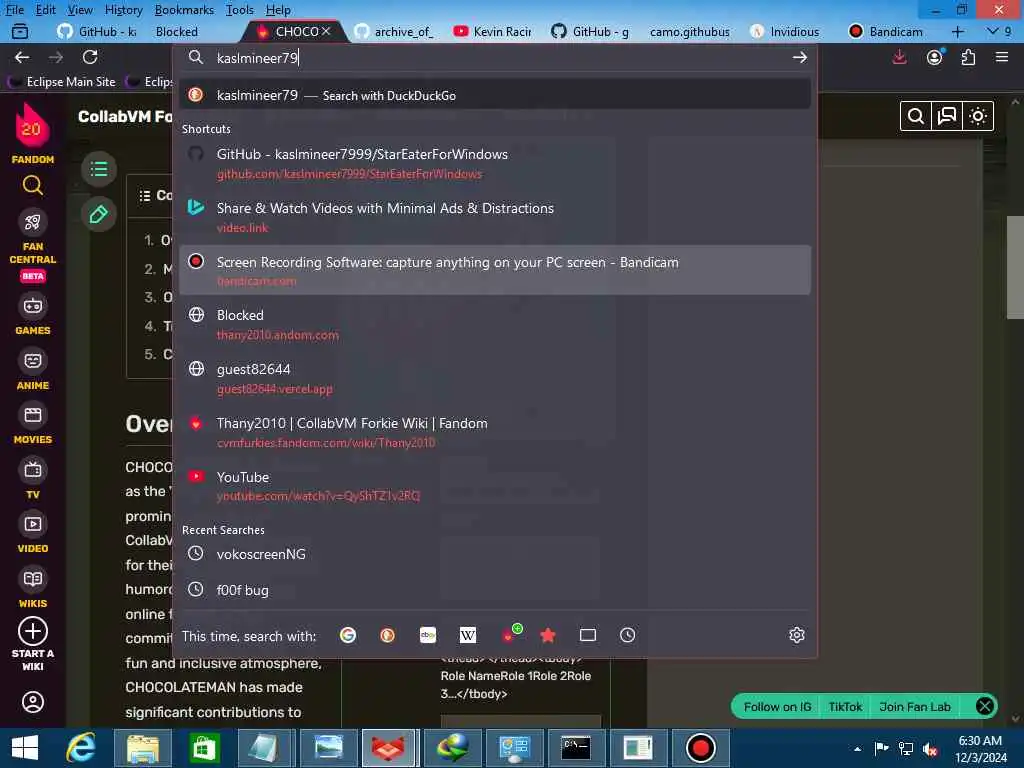The image size is (1024, 768).
Task: Click the green edit pencil button
Action: 99,214
